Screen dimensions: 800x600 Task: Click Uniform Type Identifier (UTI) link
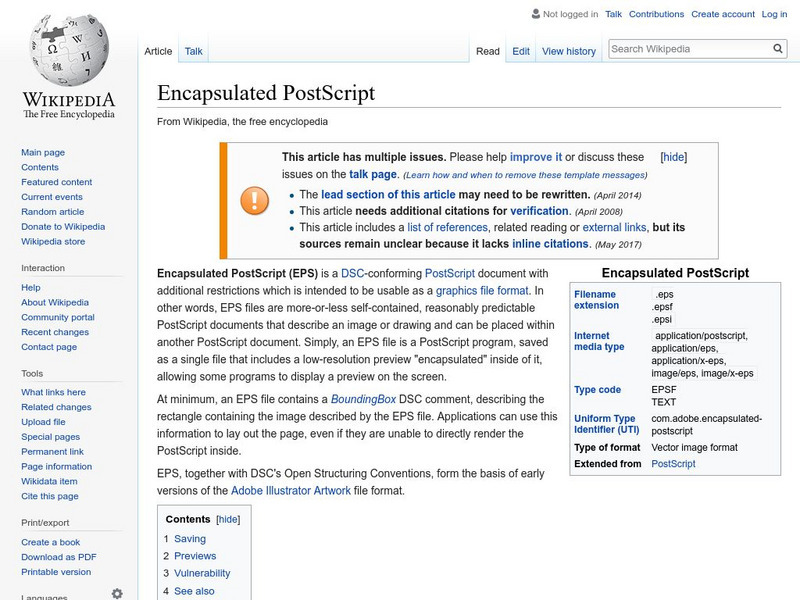click(x=607, y=424)
